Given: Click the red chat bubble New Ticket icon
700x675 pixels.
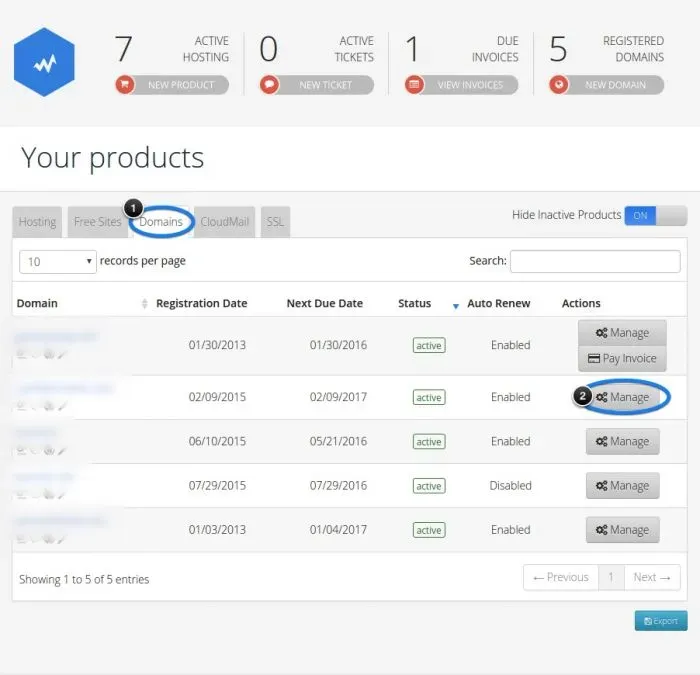Looking at the screenshot, I should click(269, 84).
